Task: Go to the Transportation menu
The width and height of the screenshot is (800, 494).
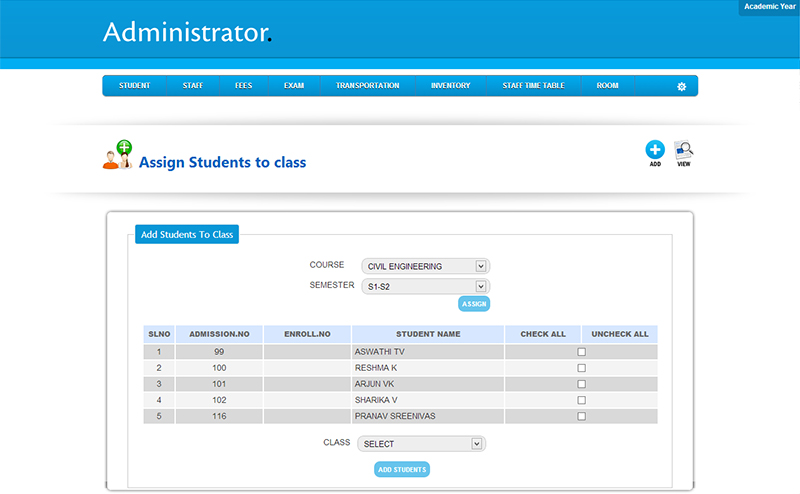Action: click(x=367, y=86)
